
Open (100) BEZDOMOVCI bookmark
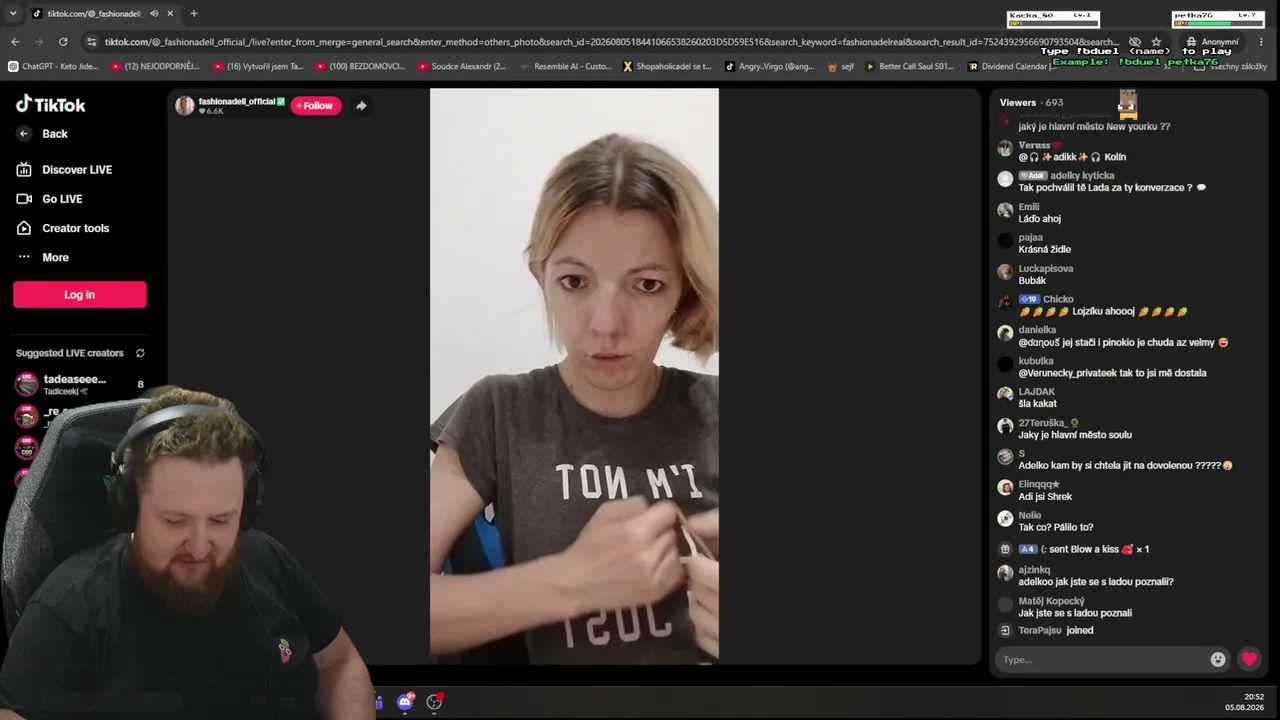point(360,67)
